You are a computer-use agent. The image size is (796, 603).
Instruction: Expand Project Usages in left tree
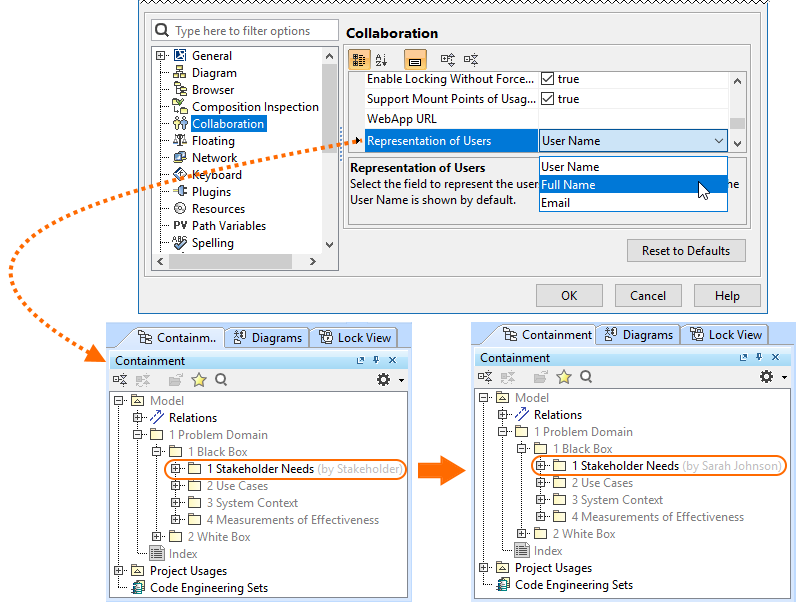click(118, 571)
